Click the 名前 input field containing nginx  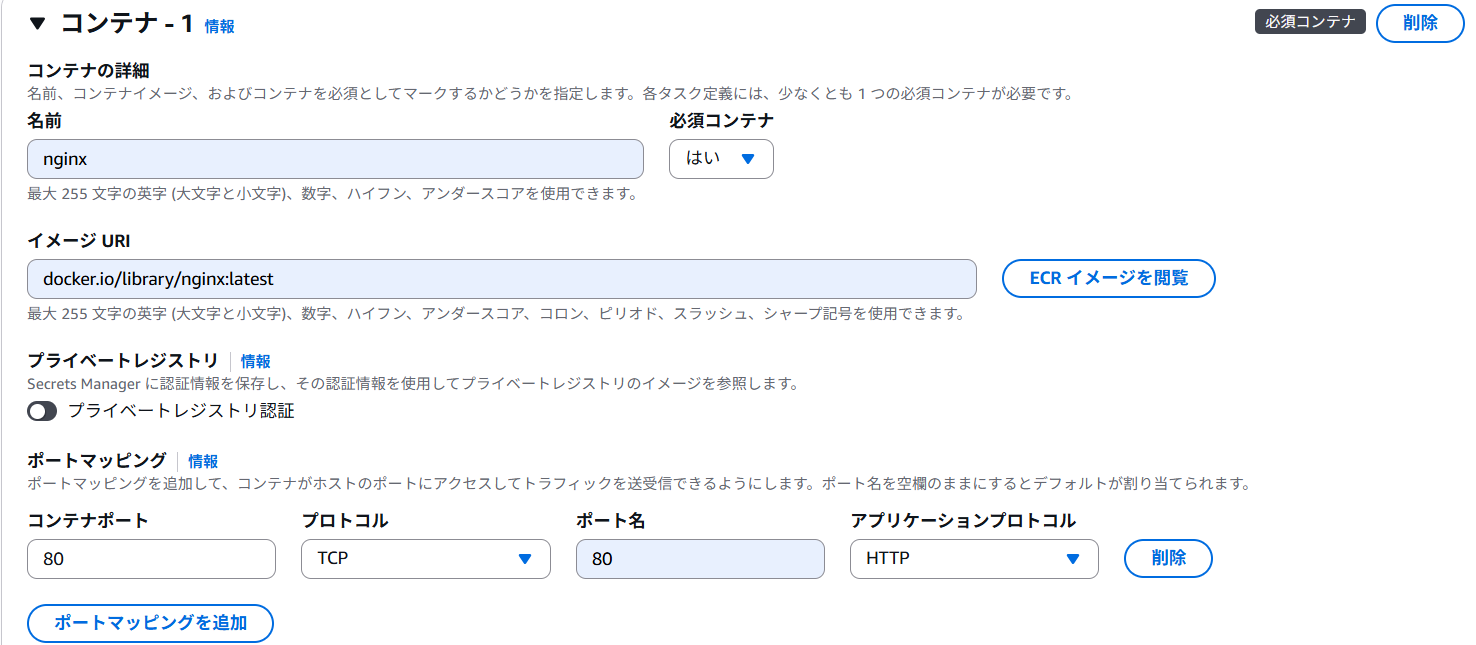(335, 159)
